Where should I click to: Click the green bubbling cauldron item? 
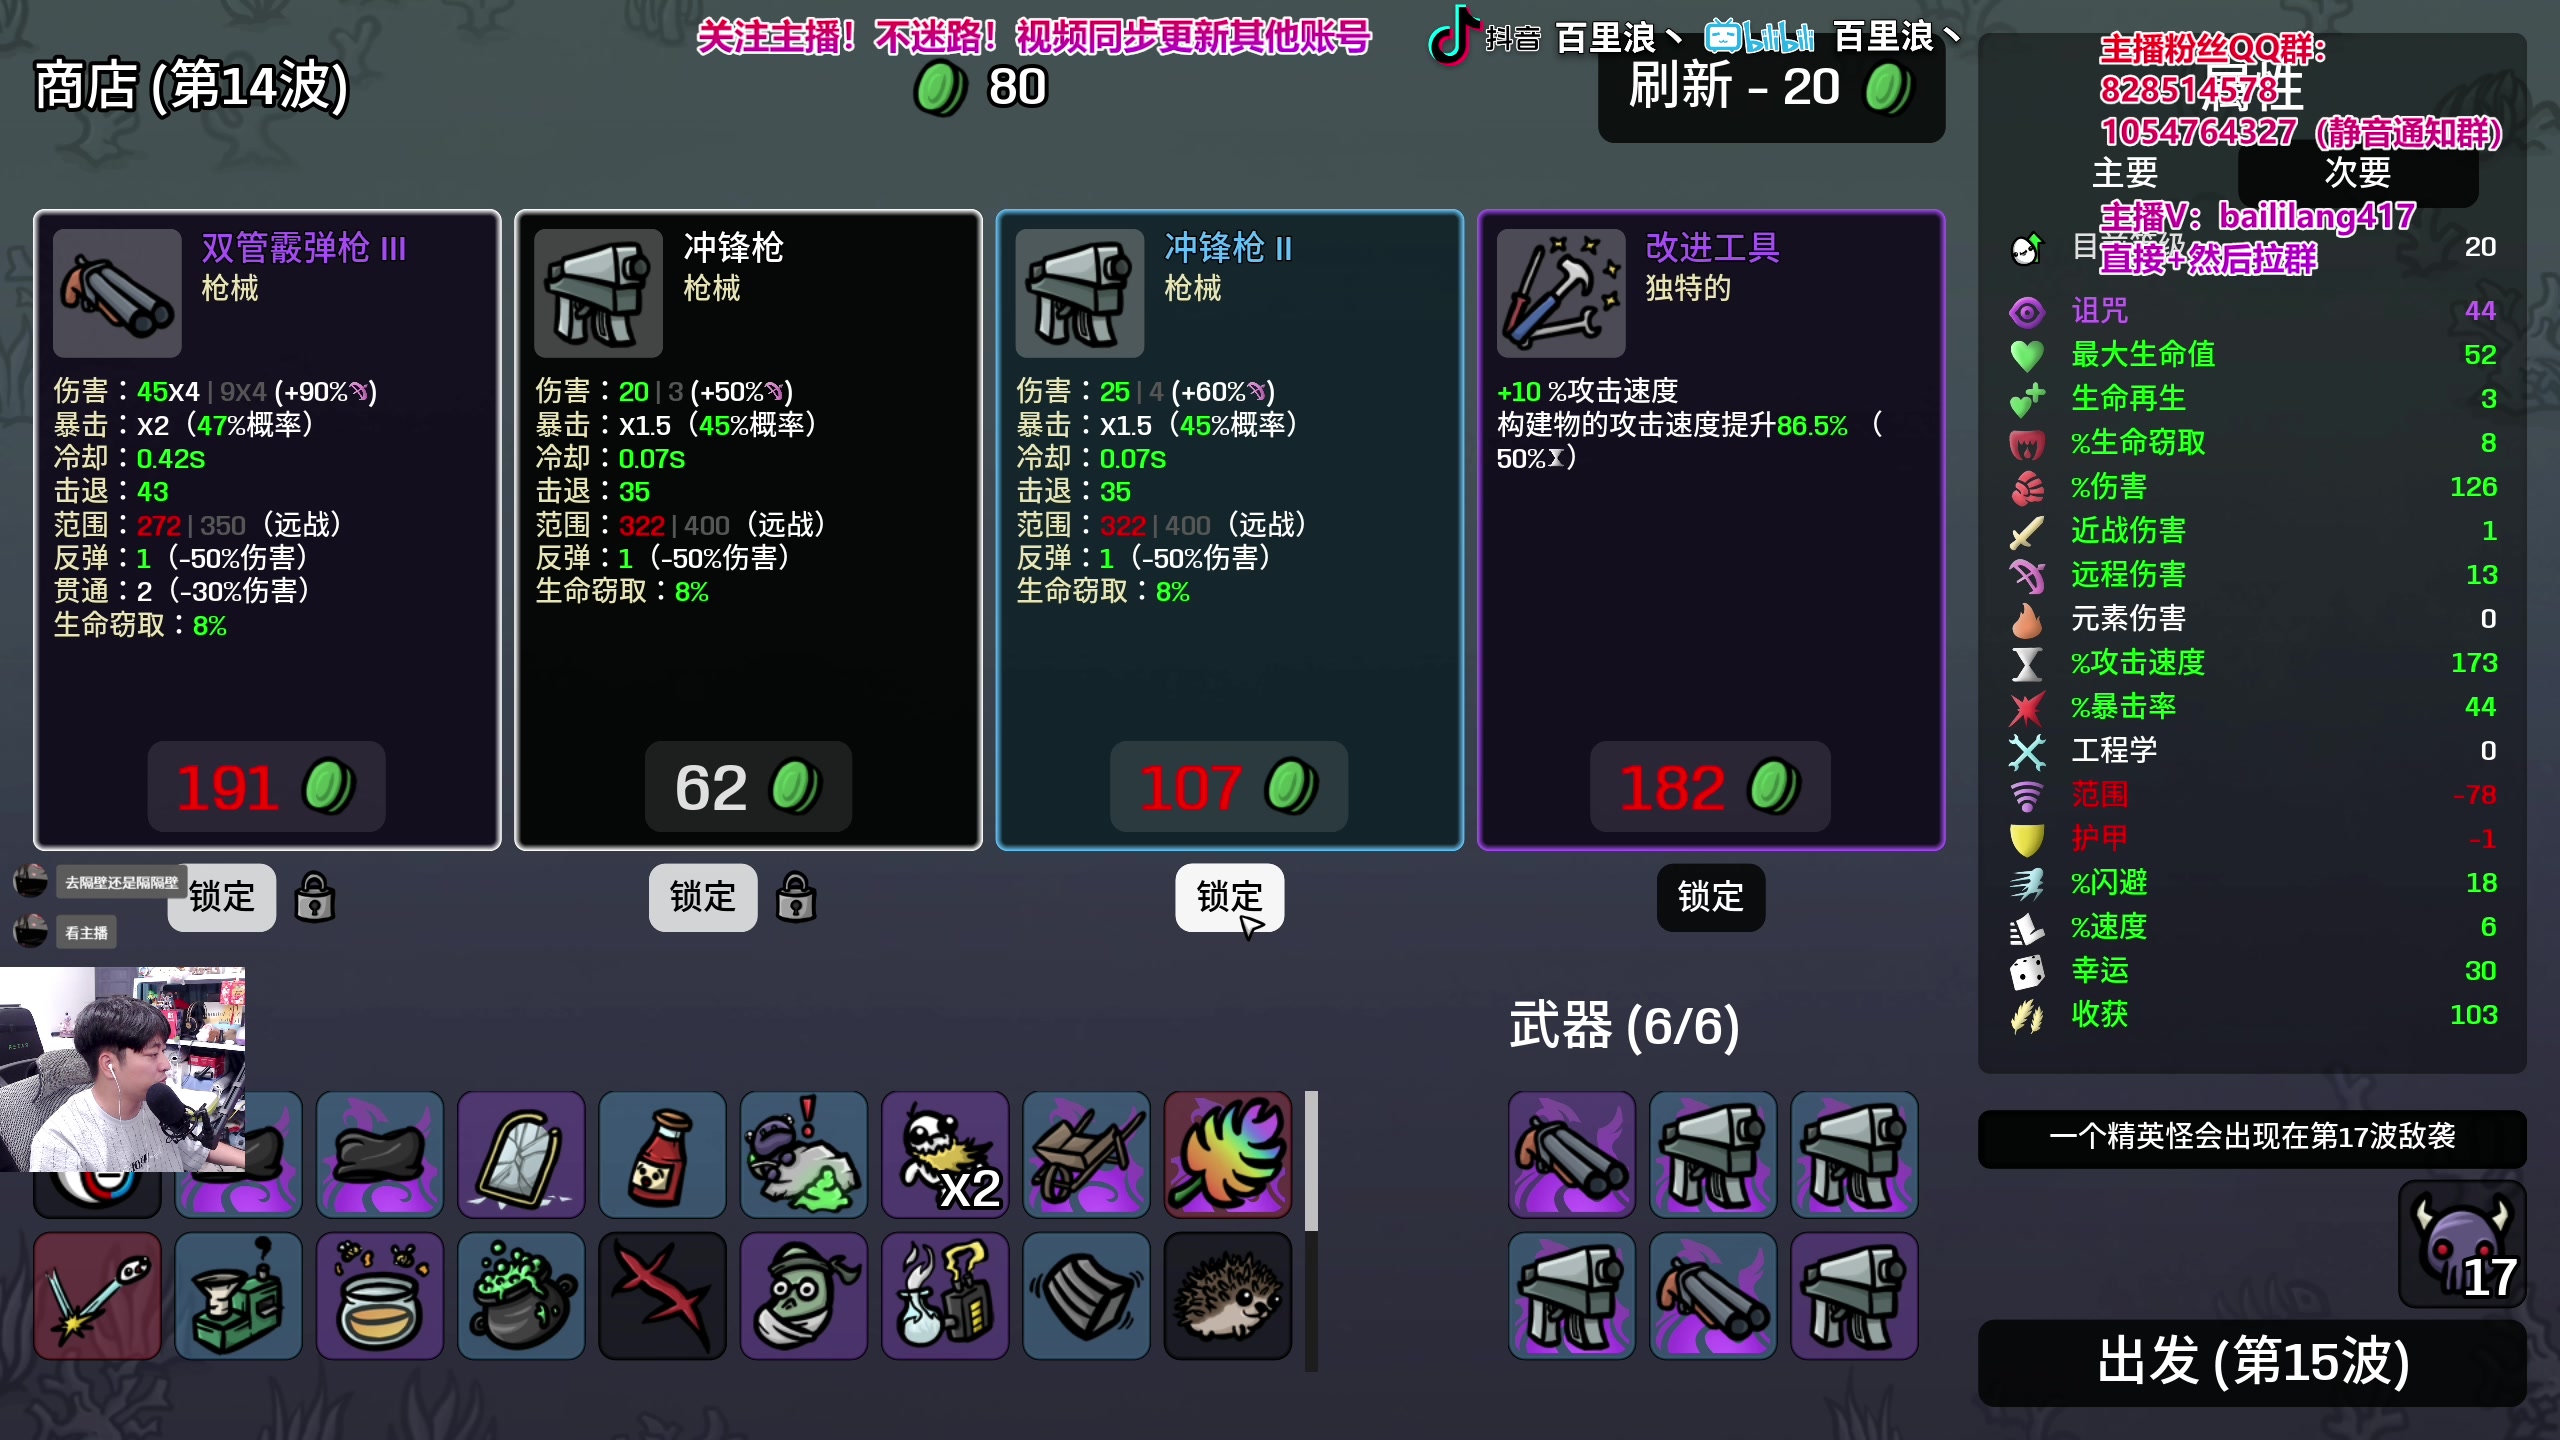[x=521, y=1296]
